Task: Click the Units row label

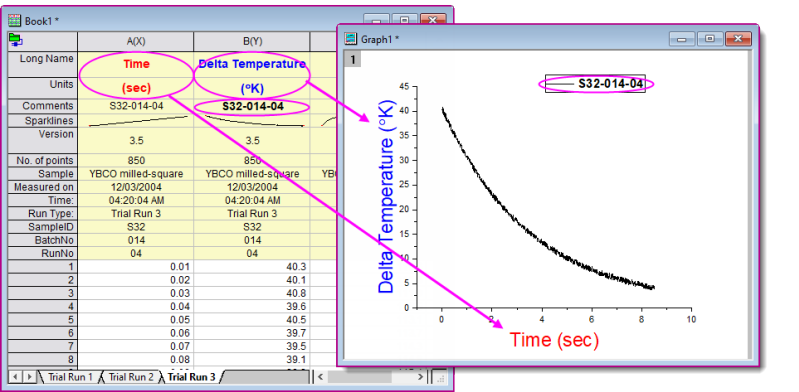Action: [43, 88]
